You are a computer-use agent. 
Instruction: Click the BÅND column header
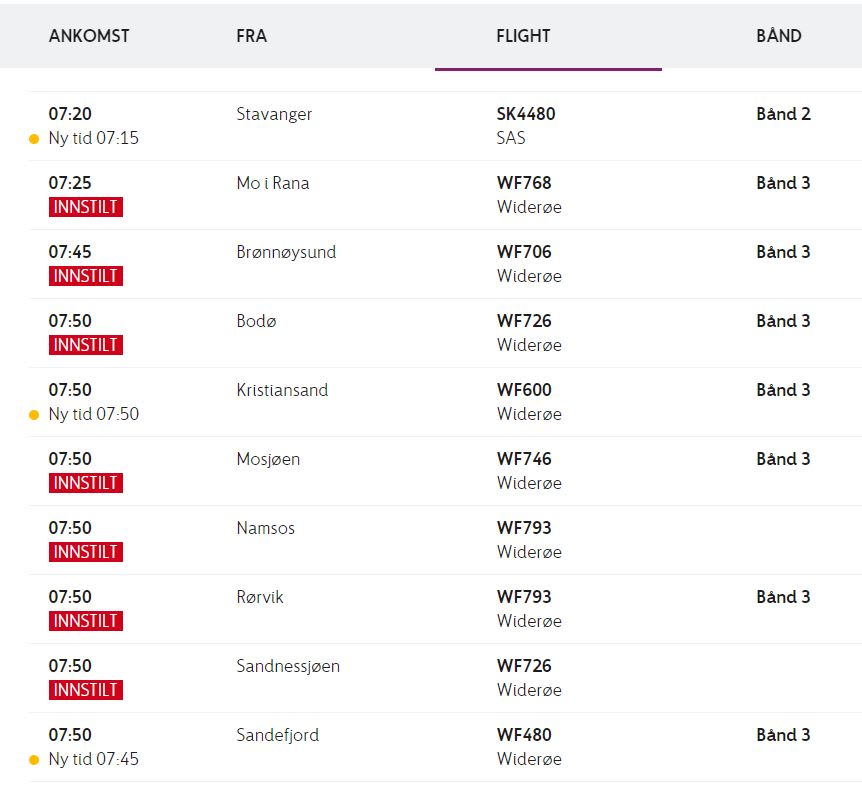tap(778, 36)
